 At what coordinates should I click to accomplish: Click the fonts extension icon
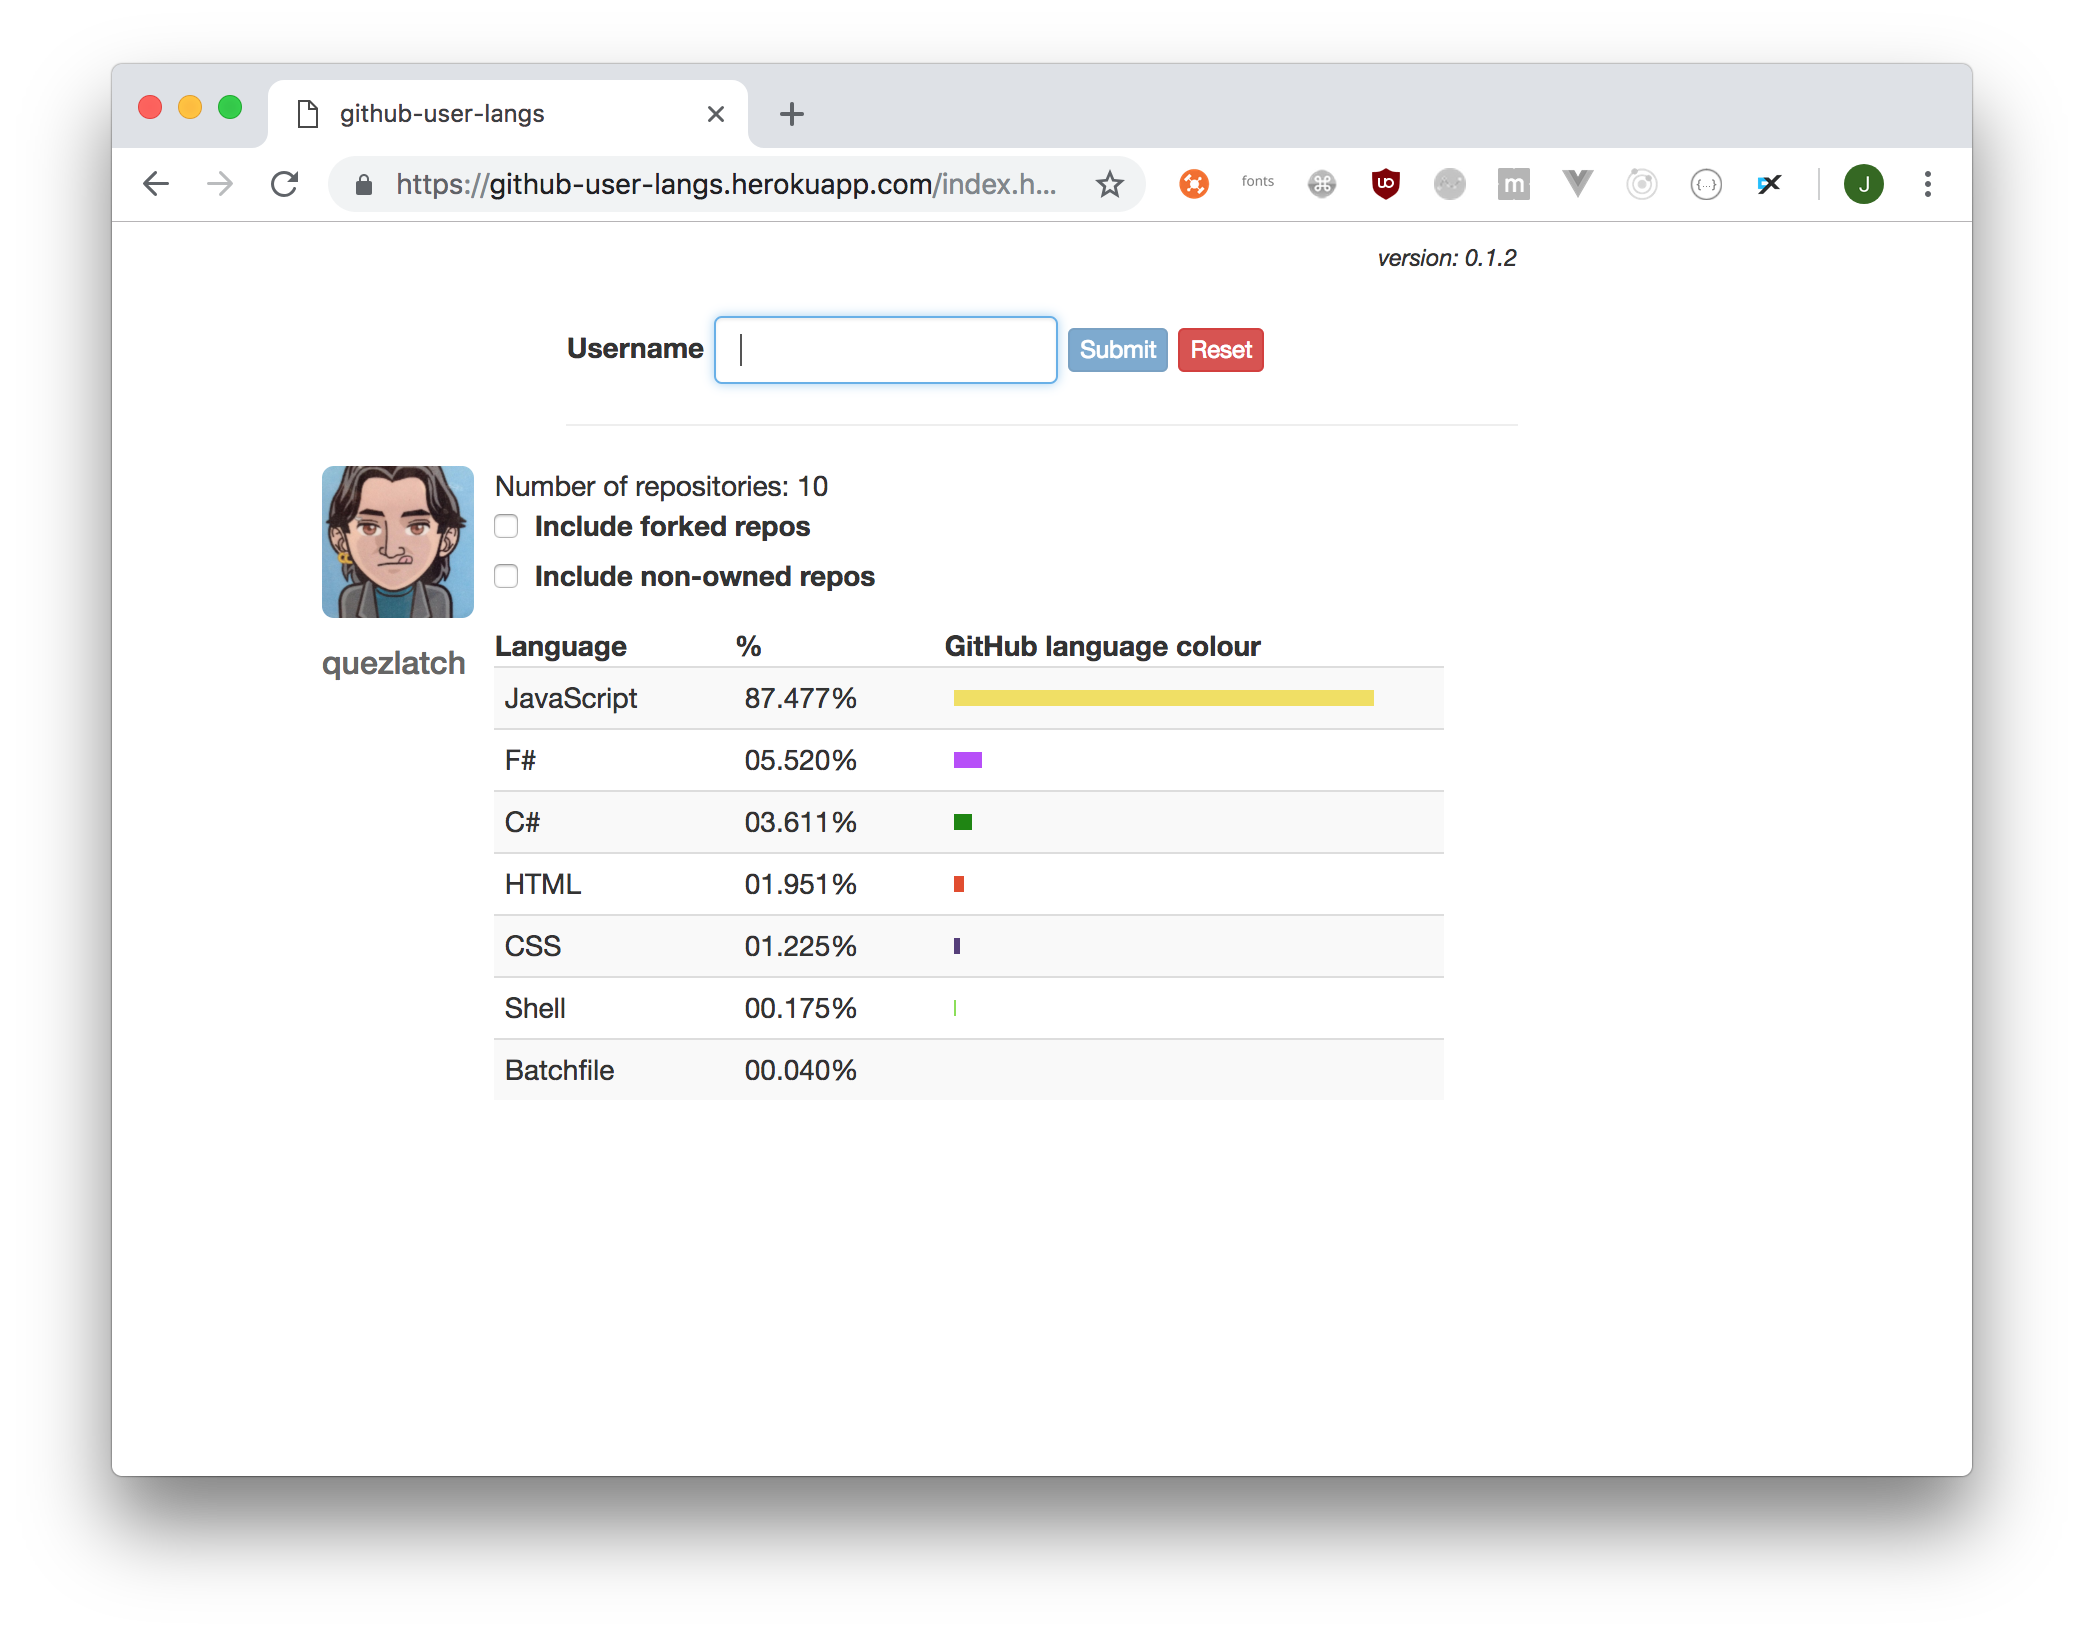pos(1257,182)
